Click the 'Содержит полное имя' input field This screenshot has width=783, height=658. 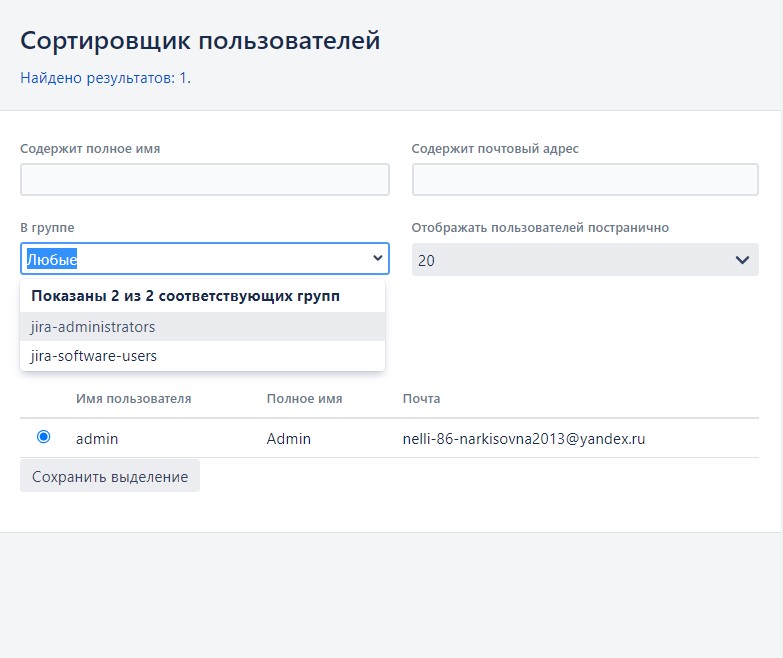click(205, 179)
